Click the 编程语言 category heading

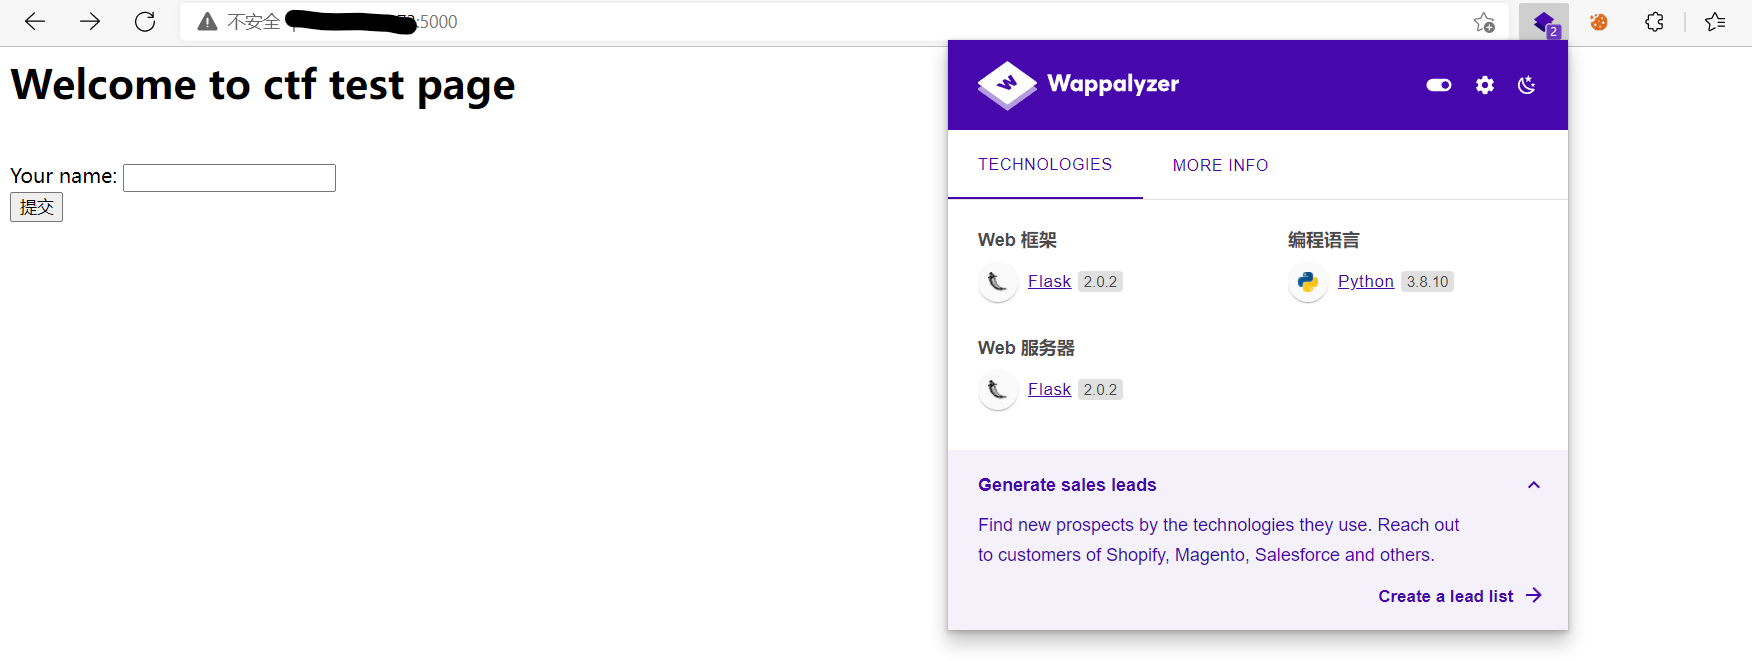point(1323,240)
